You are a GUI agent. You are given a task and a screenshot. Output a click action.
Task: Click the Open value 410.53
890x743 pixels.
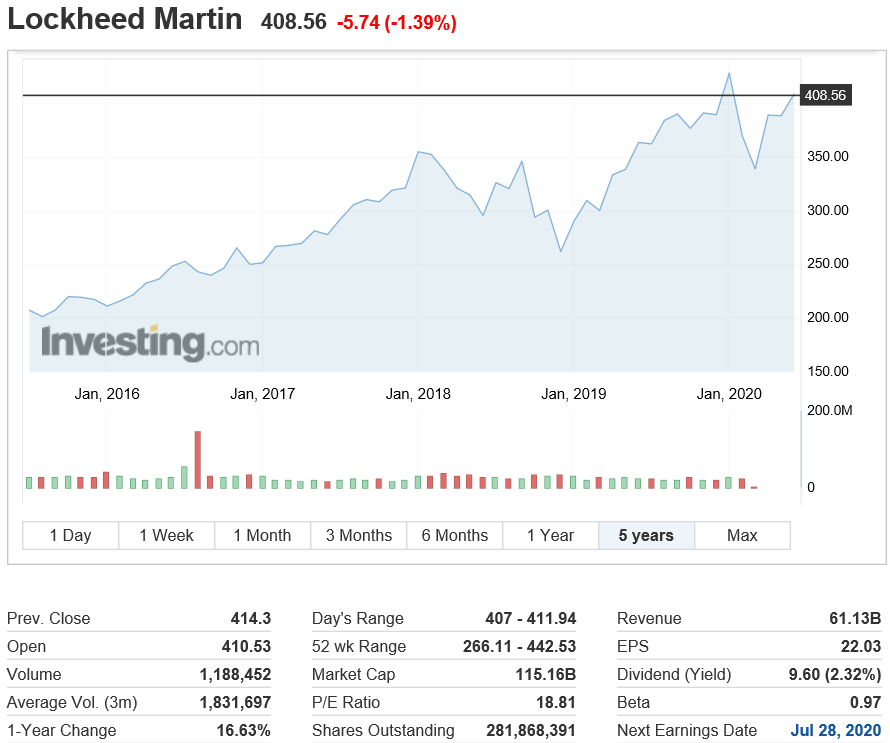tap(246, 646)
